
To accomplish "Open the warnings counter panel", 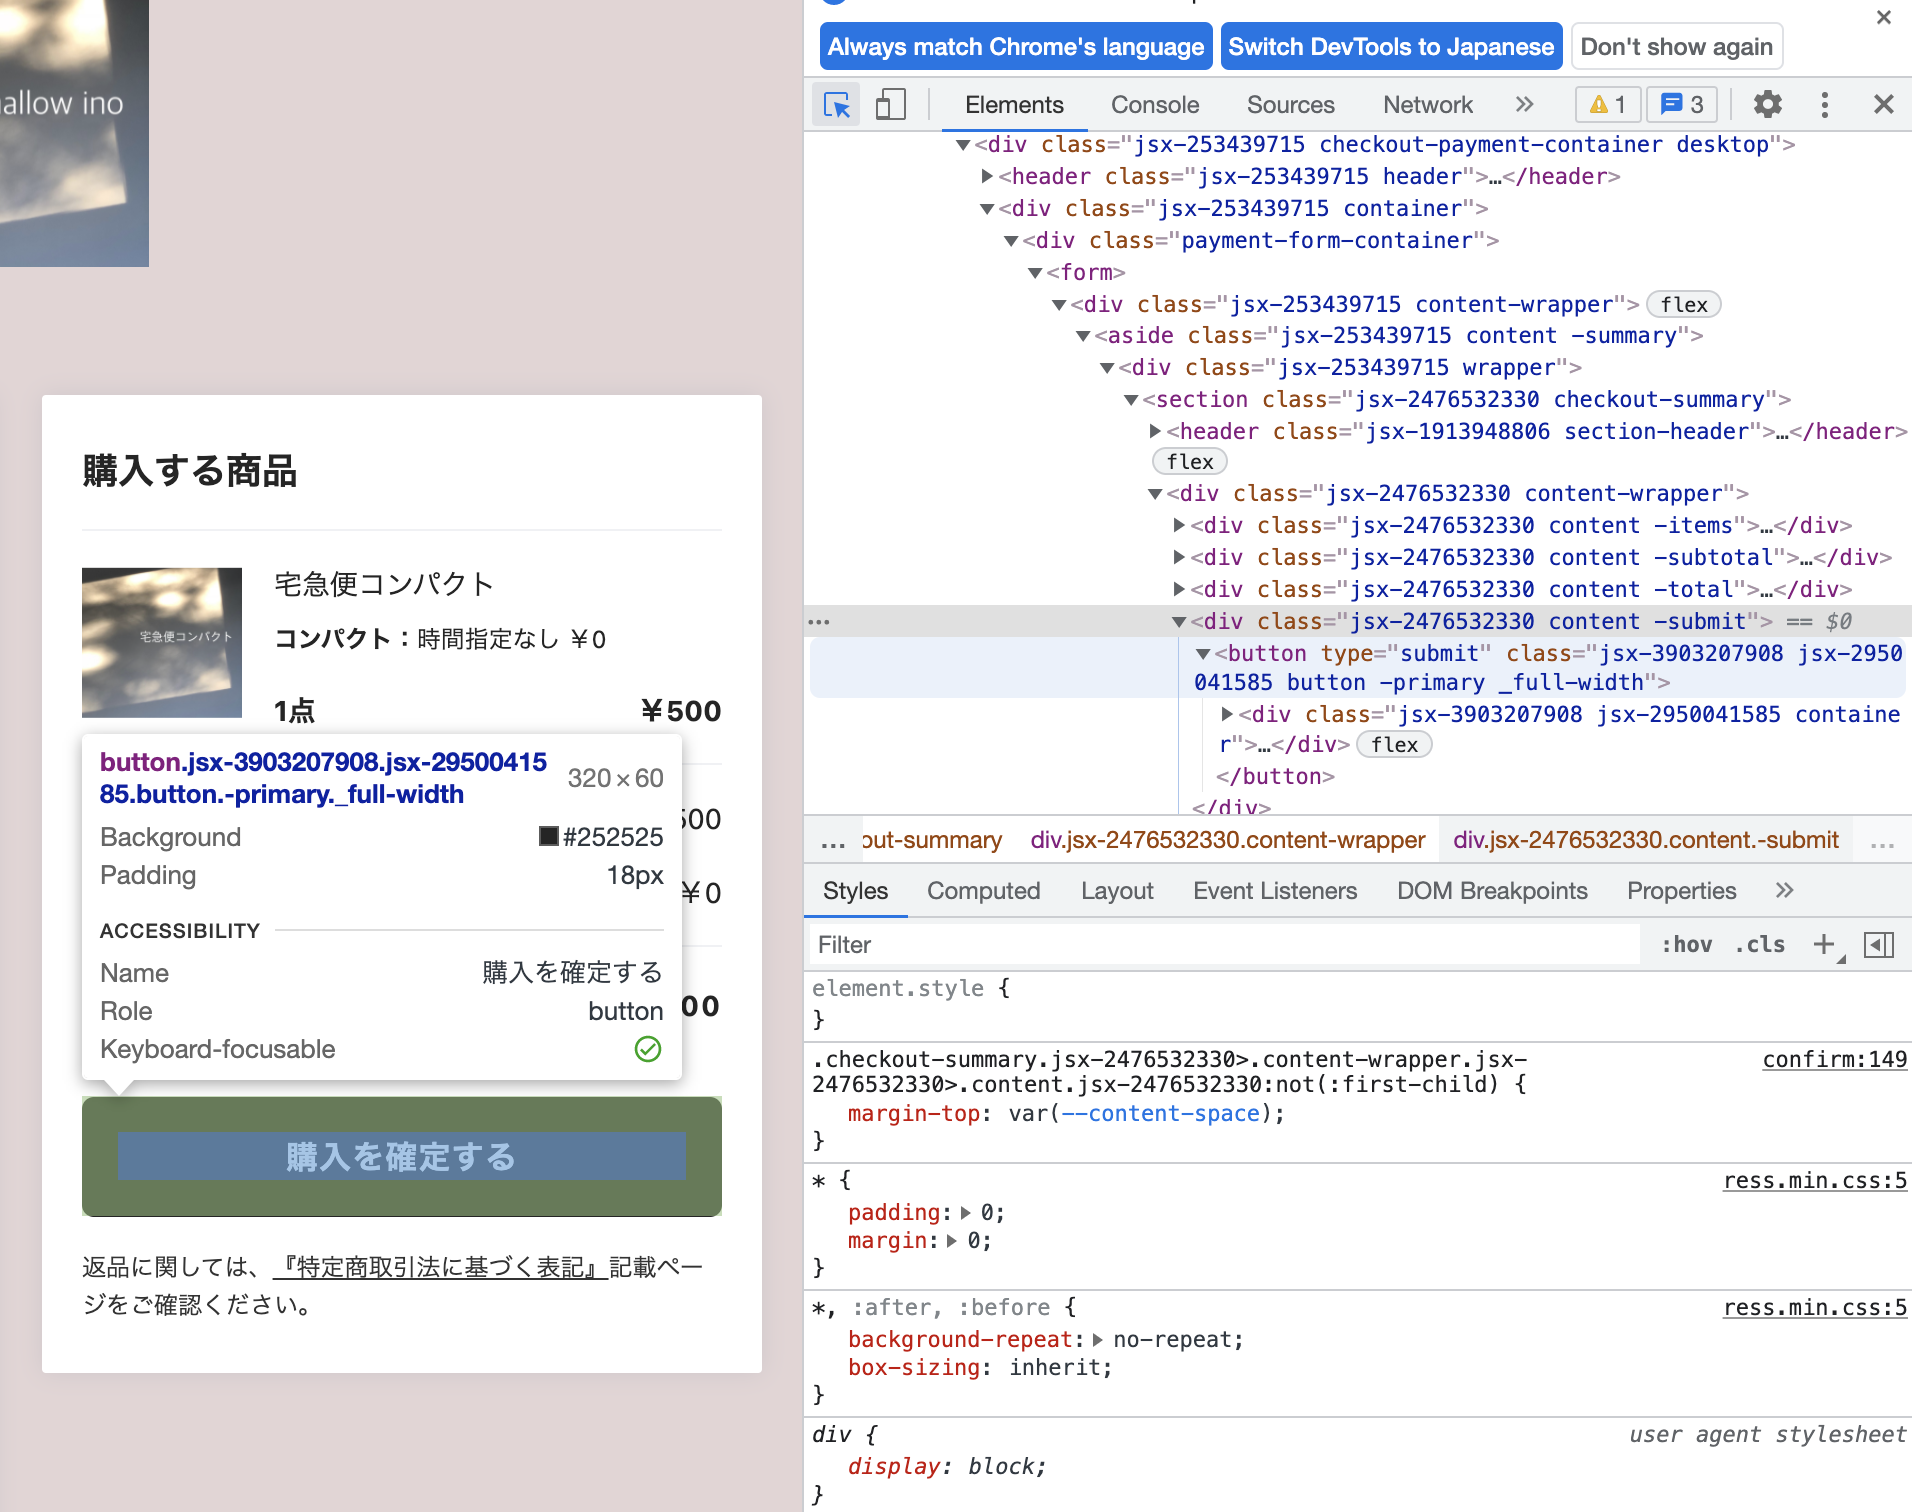I will (x=1607, y=104).
